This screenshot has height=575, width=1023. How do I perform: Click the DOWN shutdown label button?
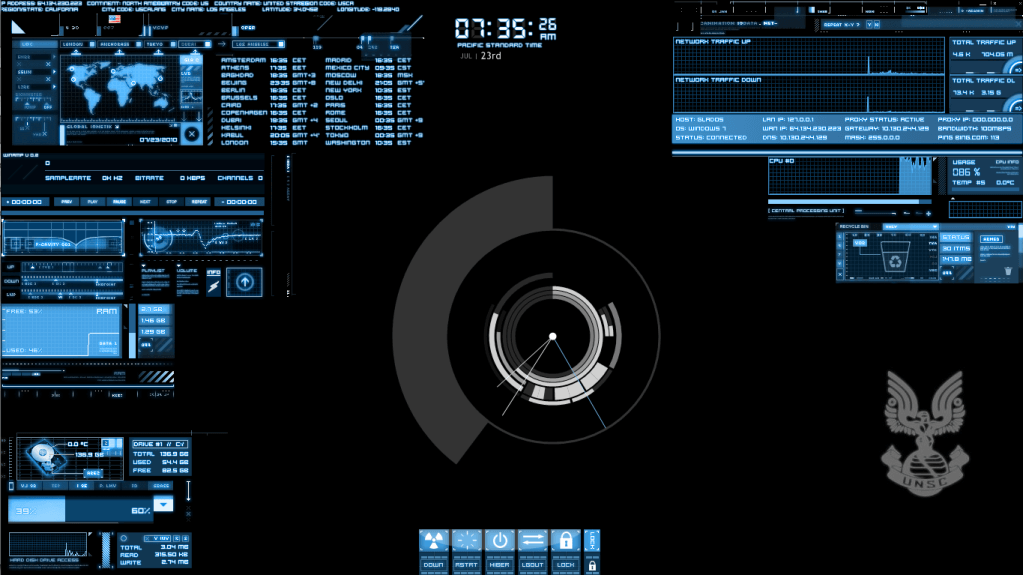pyautogui.click(x=433, y=565)
